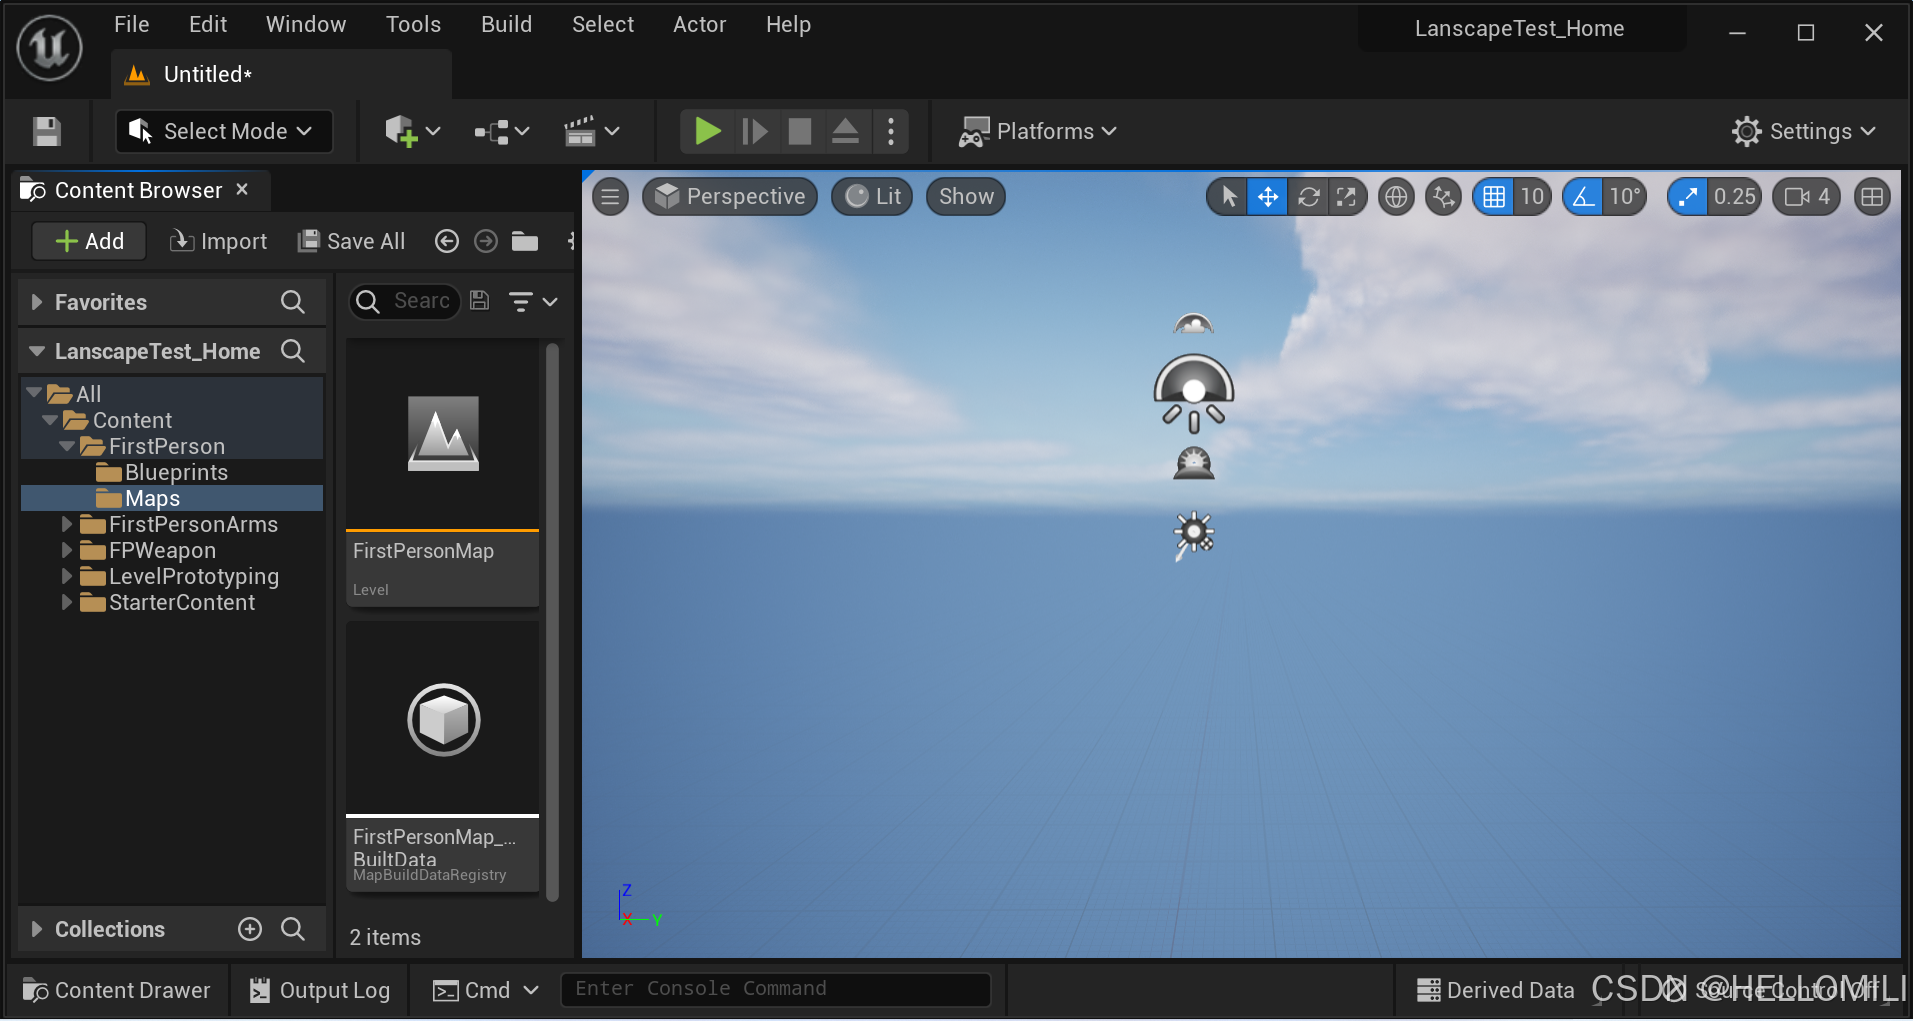Expand the FirstPersonArms folder
This screenshot has width=1913, height=1021.
click(66, 524)
